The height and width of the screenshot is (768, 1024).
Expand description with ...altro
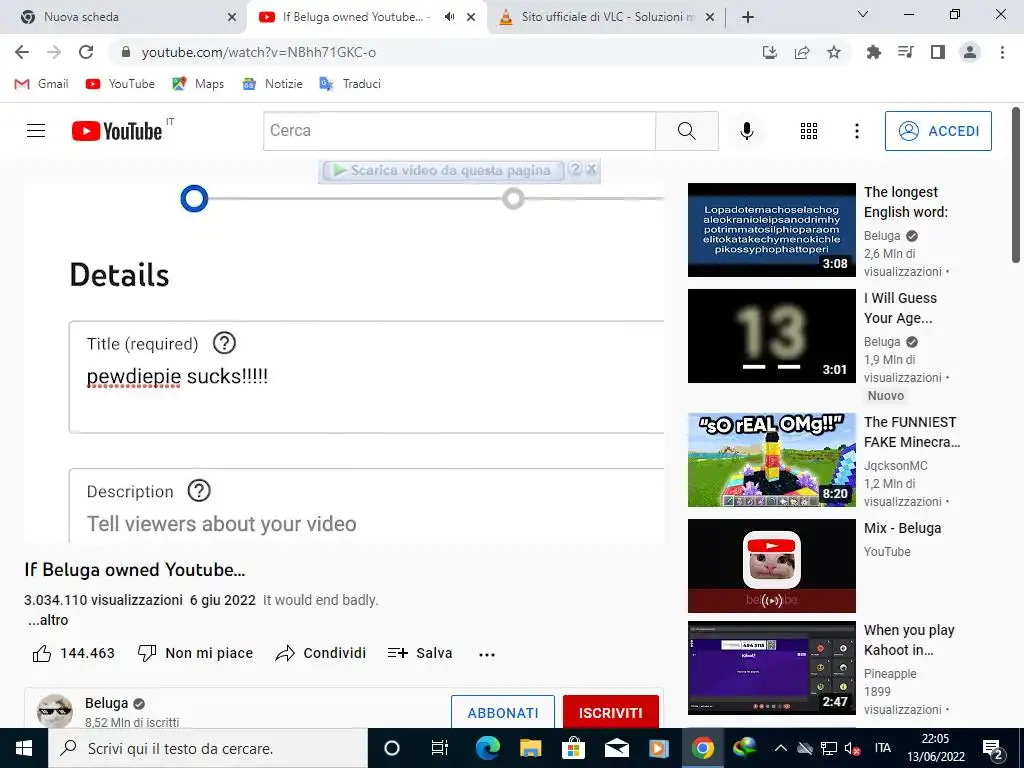(48, 620)
